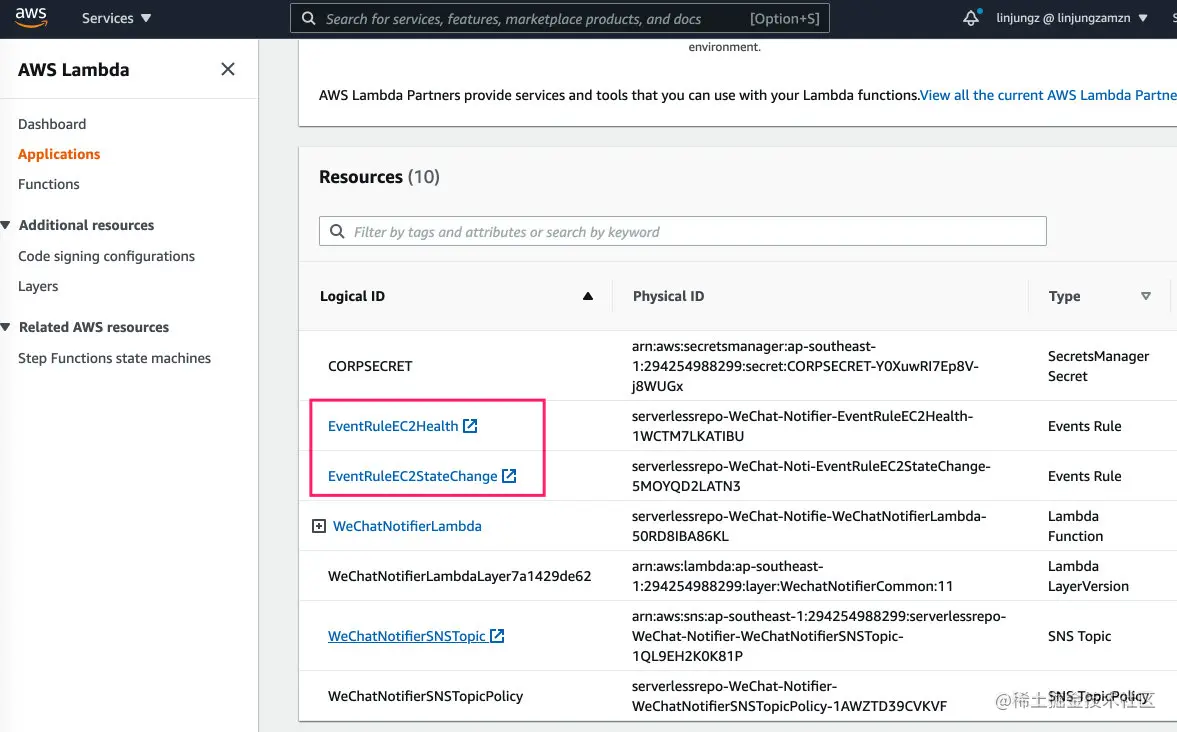This screenshot has height=732, width=1177.
Task: Click the AWS logo home icon
Action: tap(31, 17)
